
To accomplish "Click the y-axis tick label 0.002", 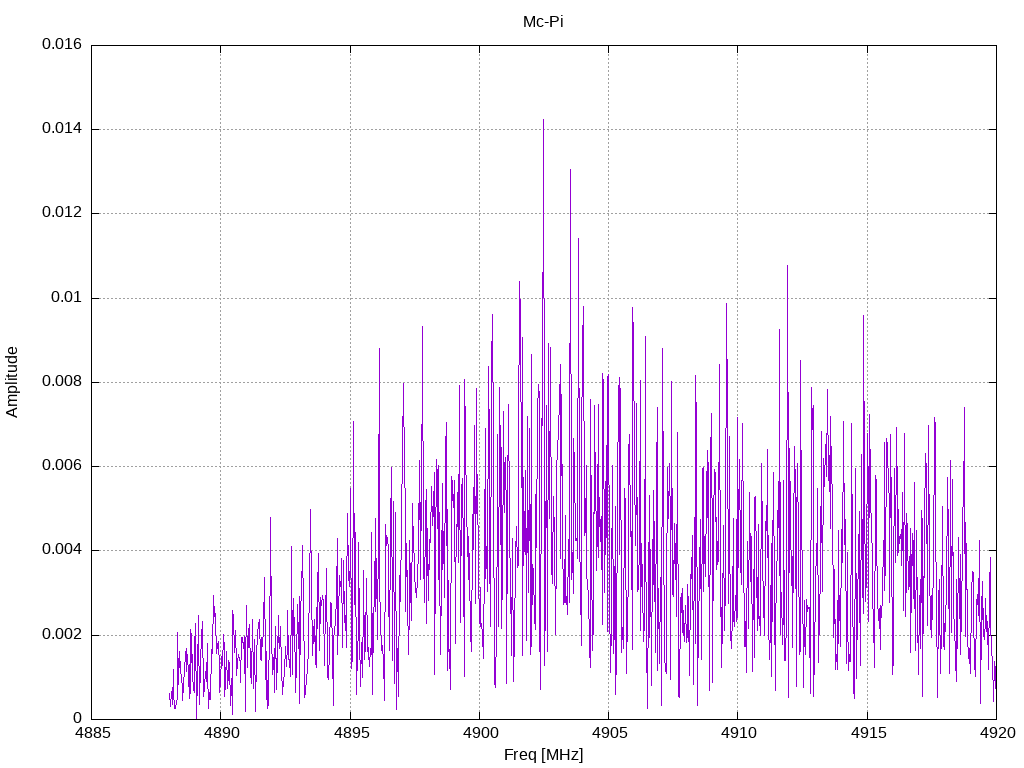I will coord(62,634).
